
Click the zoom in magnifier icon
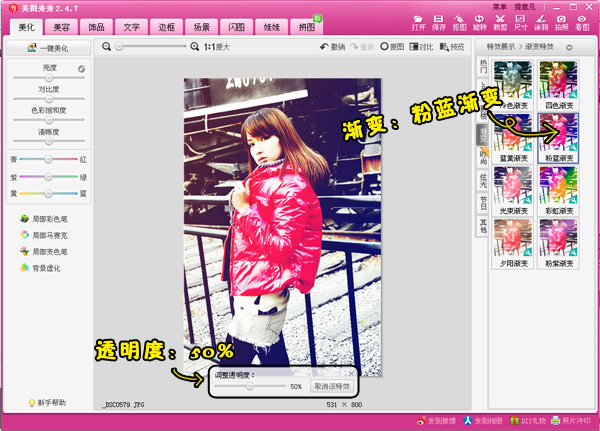(195, 46)
